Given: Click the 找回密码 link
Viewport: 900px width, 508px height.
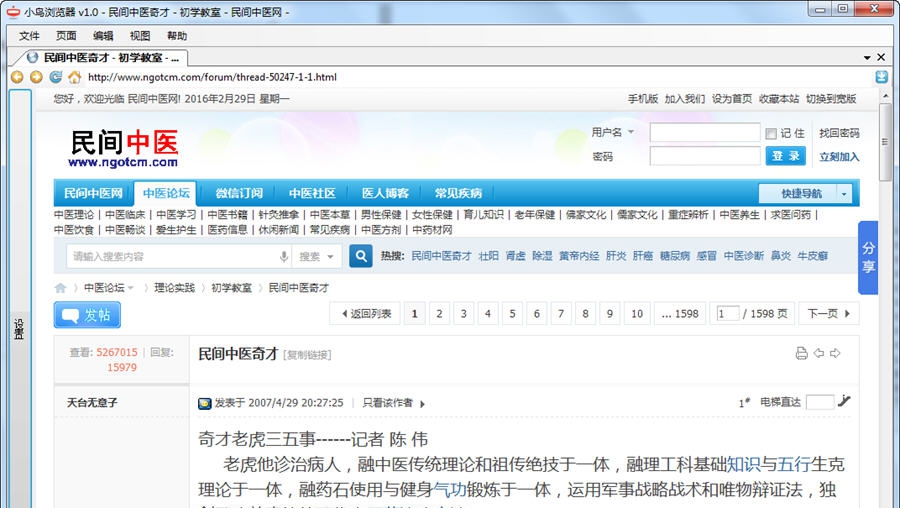Looking at the screenshot, I should coord(839,133).
